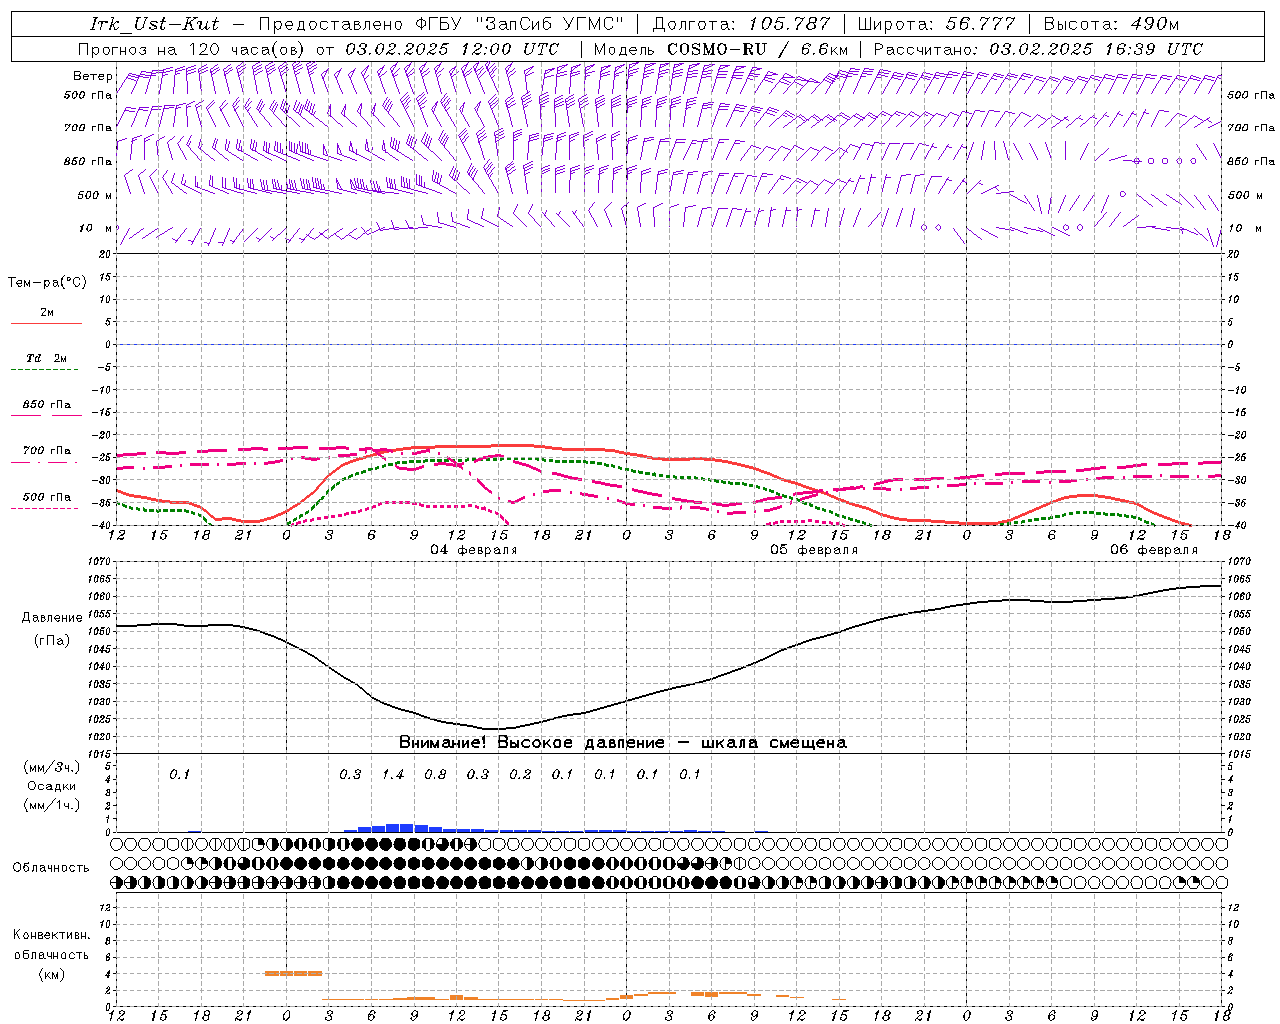Viewport: 1280px width, 1024px height.
Task: Click the 1.4 precipitation amount value
Action: tap(393, 774)
